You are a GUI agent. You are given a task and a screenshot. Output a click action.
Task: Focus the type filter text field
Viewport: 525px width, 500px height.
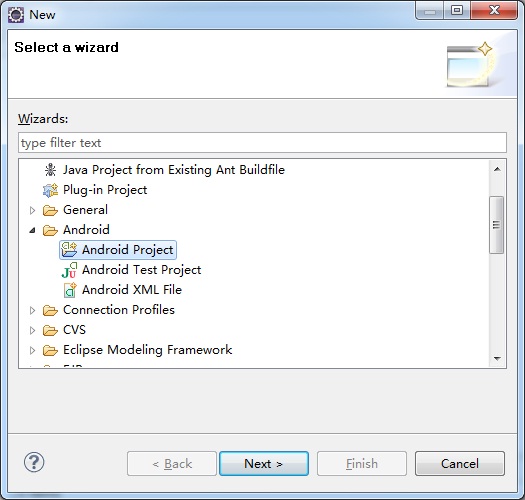click(262, 143)
